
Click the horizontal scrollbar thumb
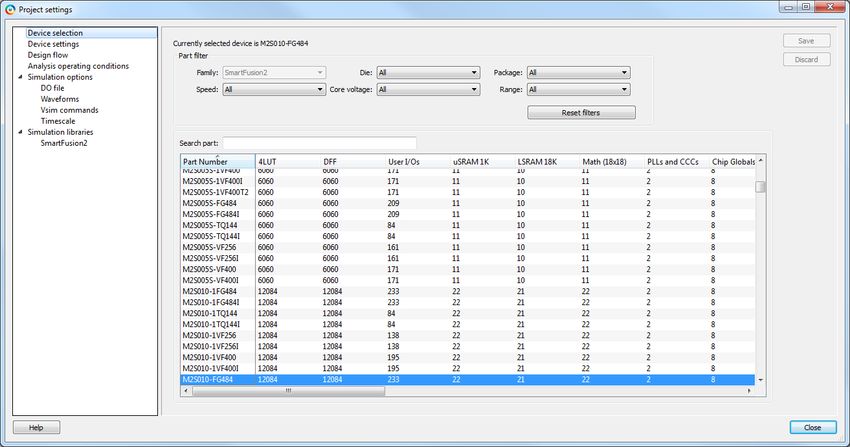pos(288,391)
